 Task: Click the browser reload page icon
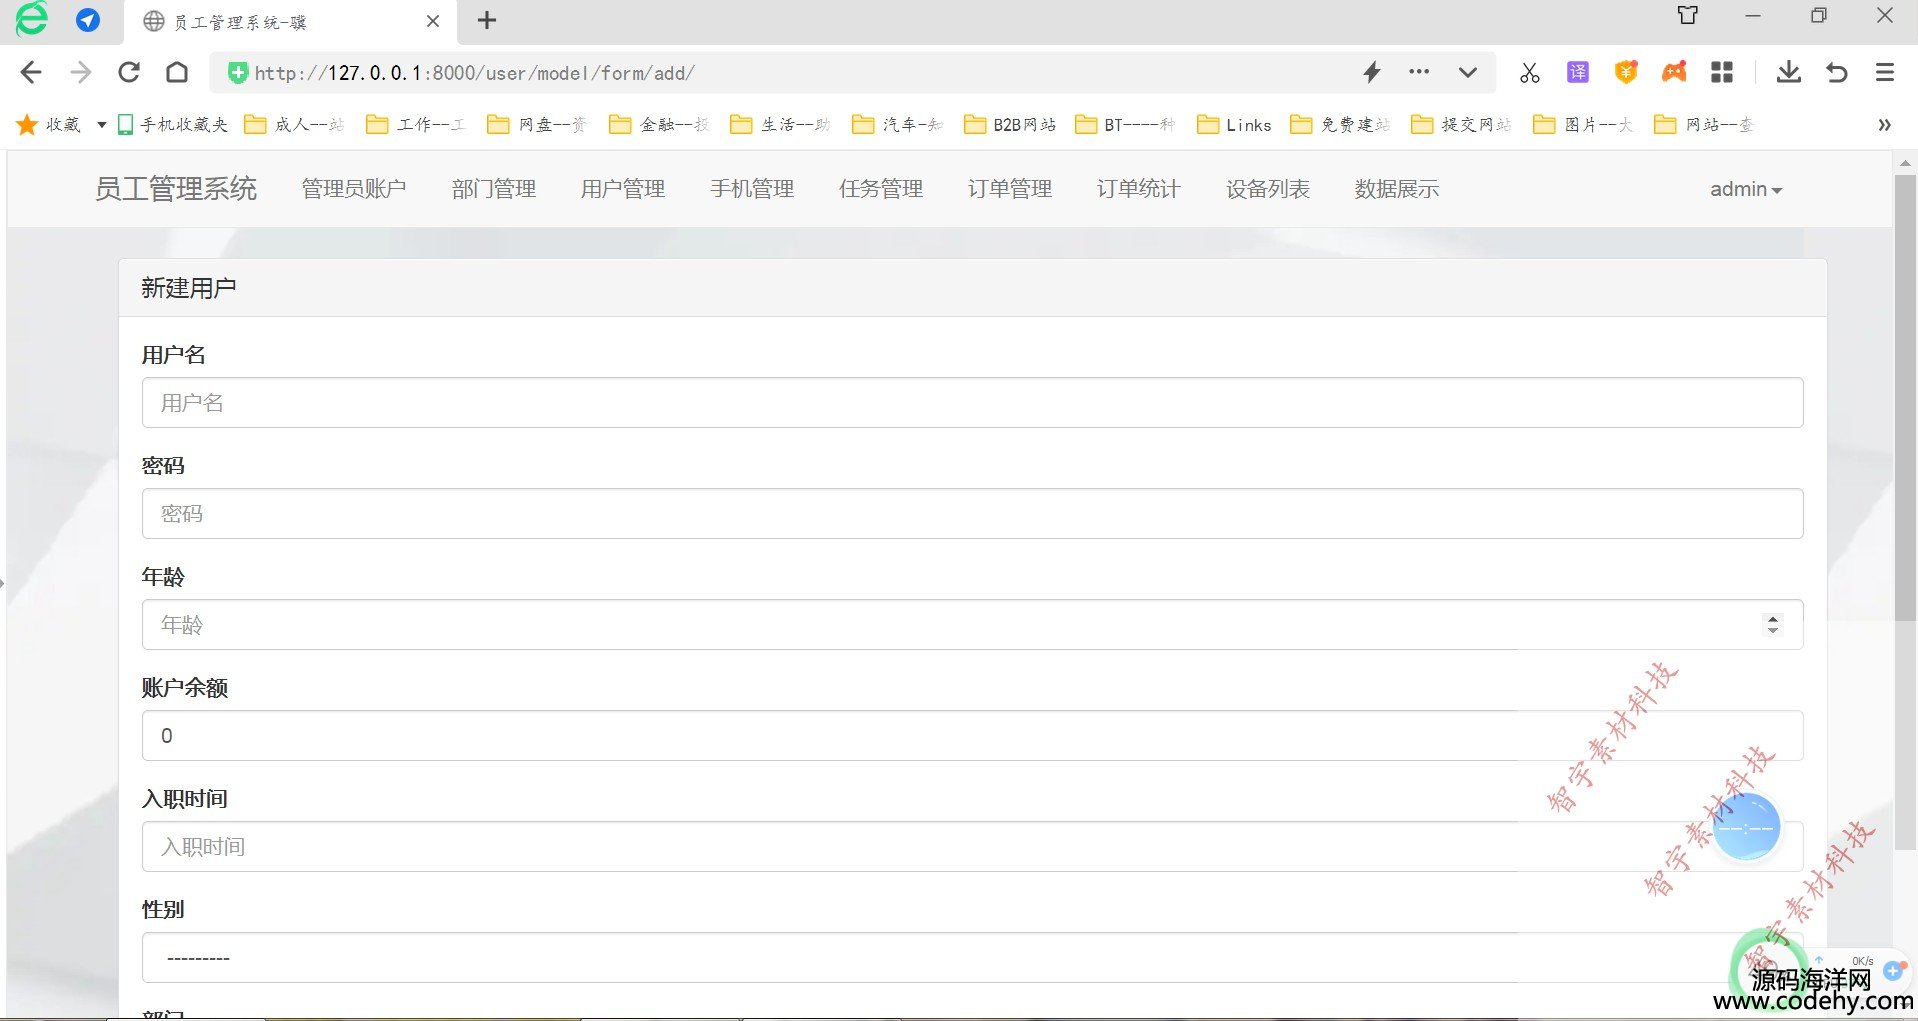129,72
